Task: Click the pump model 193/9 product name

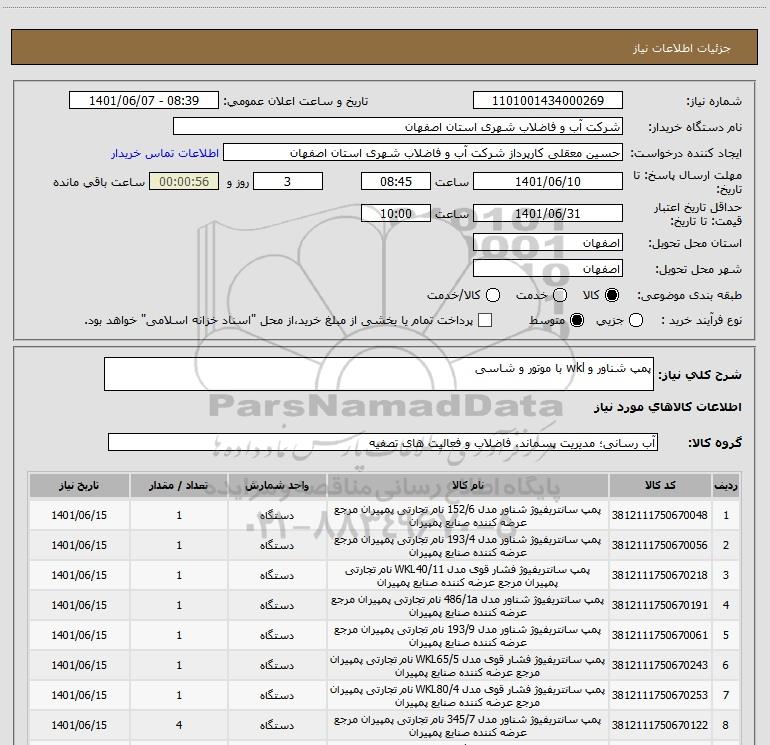Action: (468, 635)
